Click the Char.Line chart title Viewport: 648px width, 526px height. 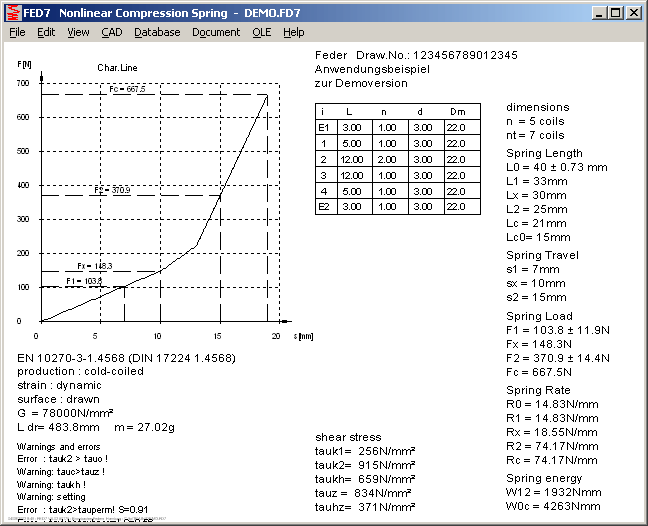pyautogui.click(x=116, y=68)
